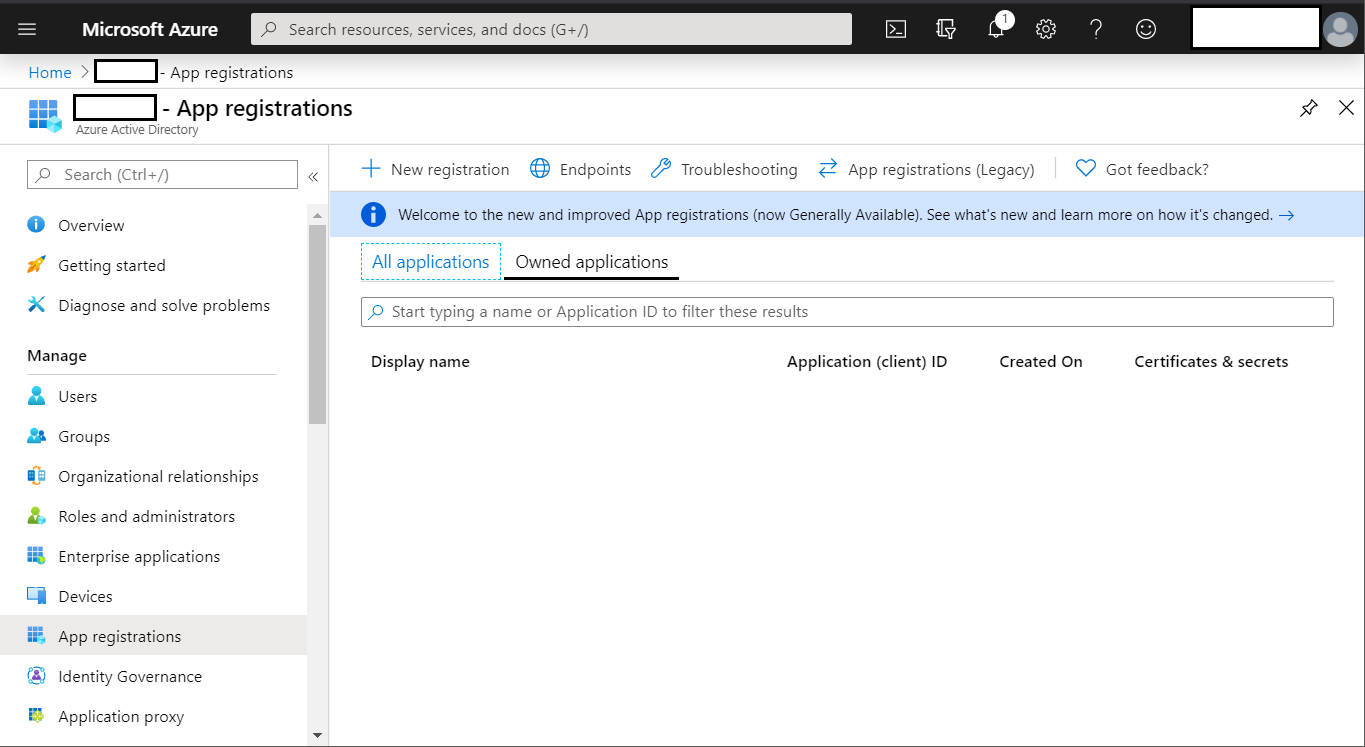Click the Troubleshooting button label
Image resolution: width=1365 pixels, height=747 pixels.
tap(739, 170)
